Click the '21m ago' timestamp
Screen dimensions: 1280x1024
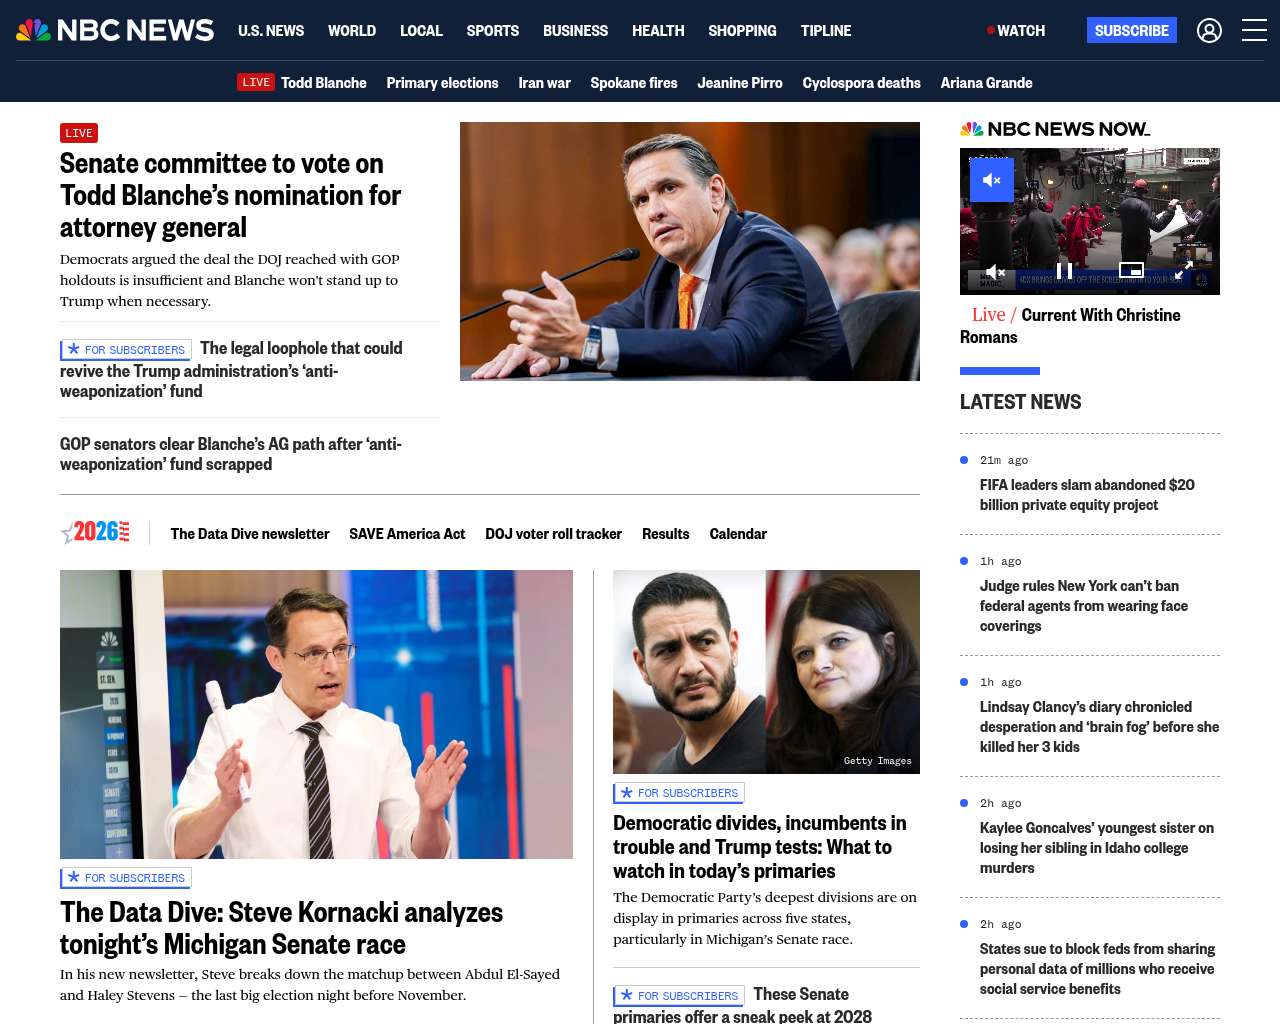[x=1004, y=460]
